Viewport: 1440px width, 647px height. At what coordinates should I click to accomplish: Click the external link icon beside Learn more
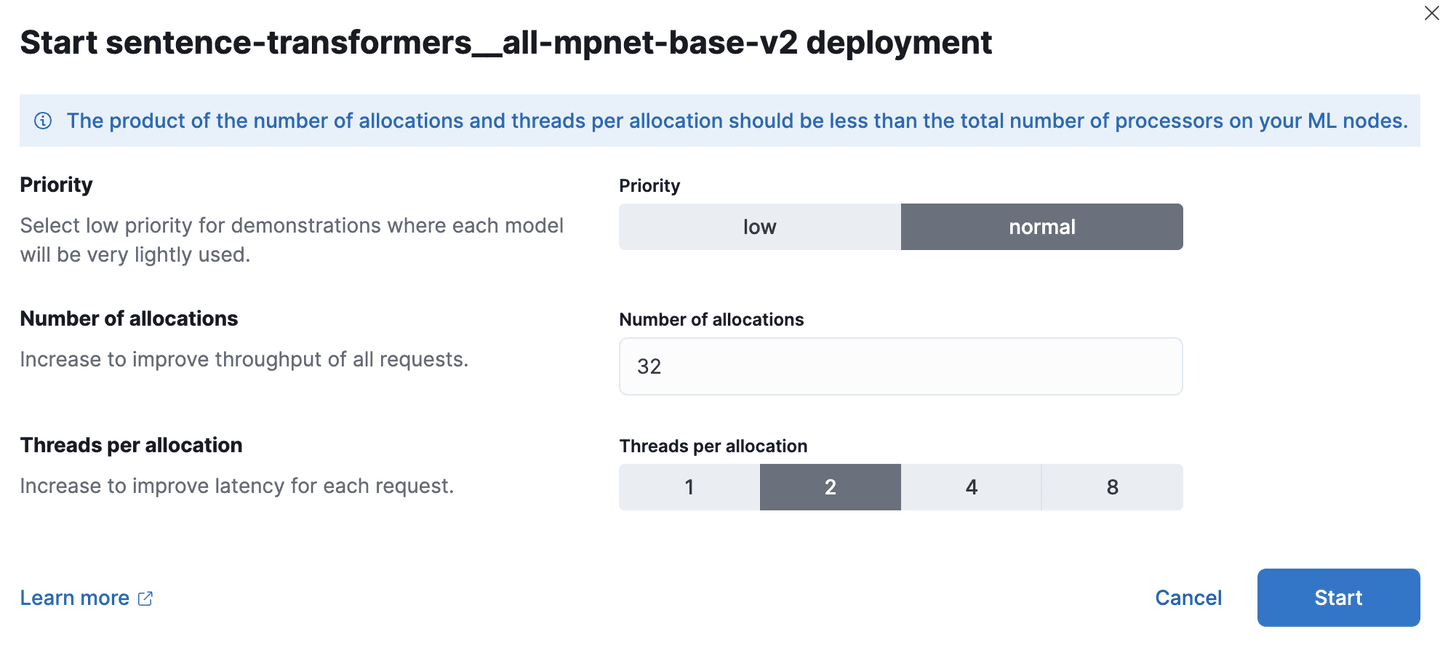tap(145, 598)
